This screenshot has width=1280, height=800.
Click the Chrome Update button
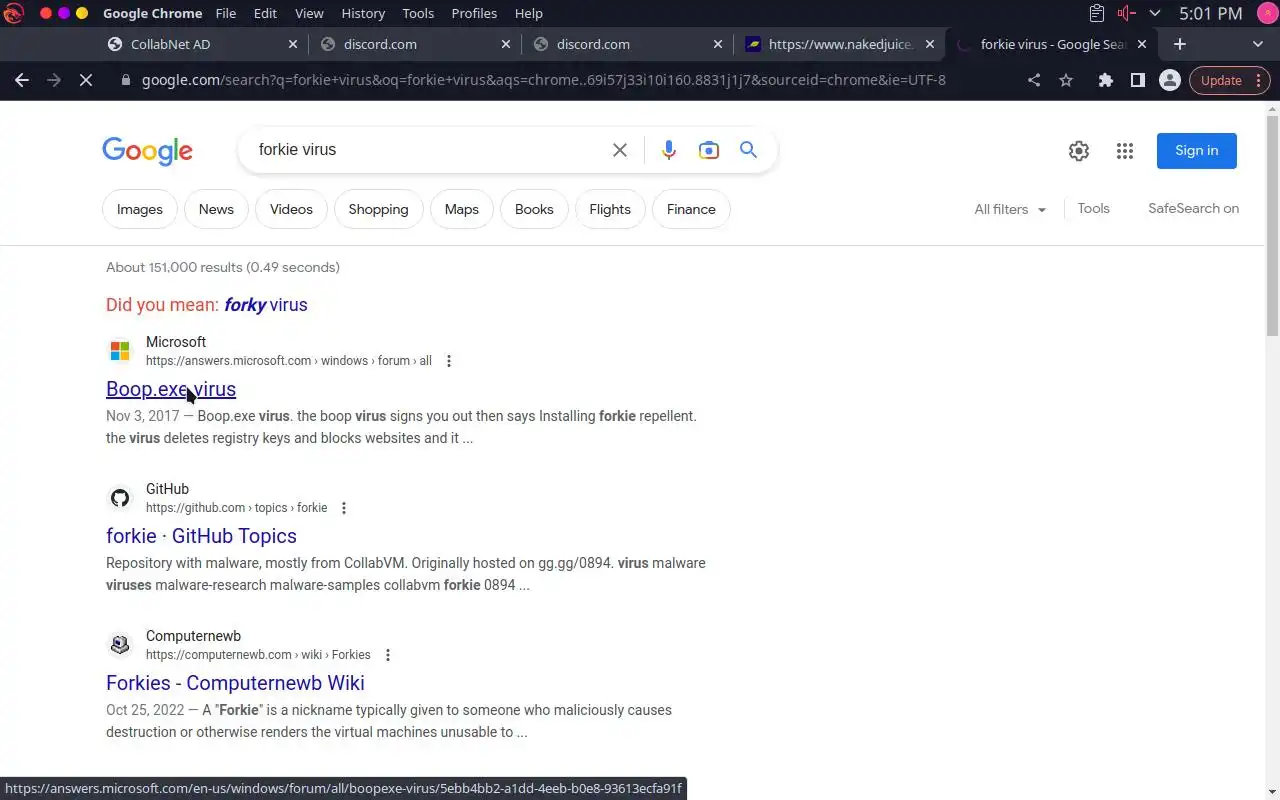pos(1229,80)
